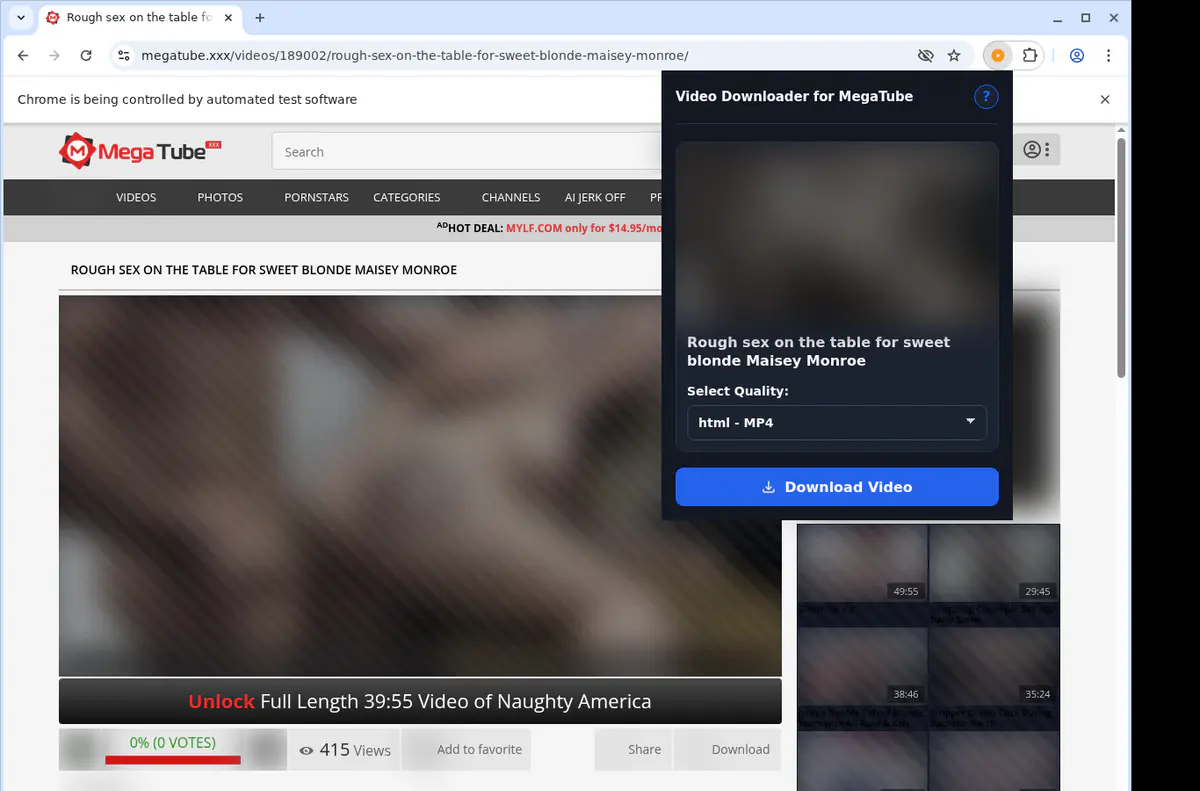Open the tab search chevron in Chrome
1200x791 pixels.
[x=21, y=18]
